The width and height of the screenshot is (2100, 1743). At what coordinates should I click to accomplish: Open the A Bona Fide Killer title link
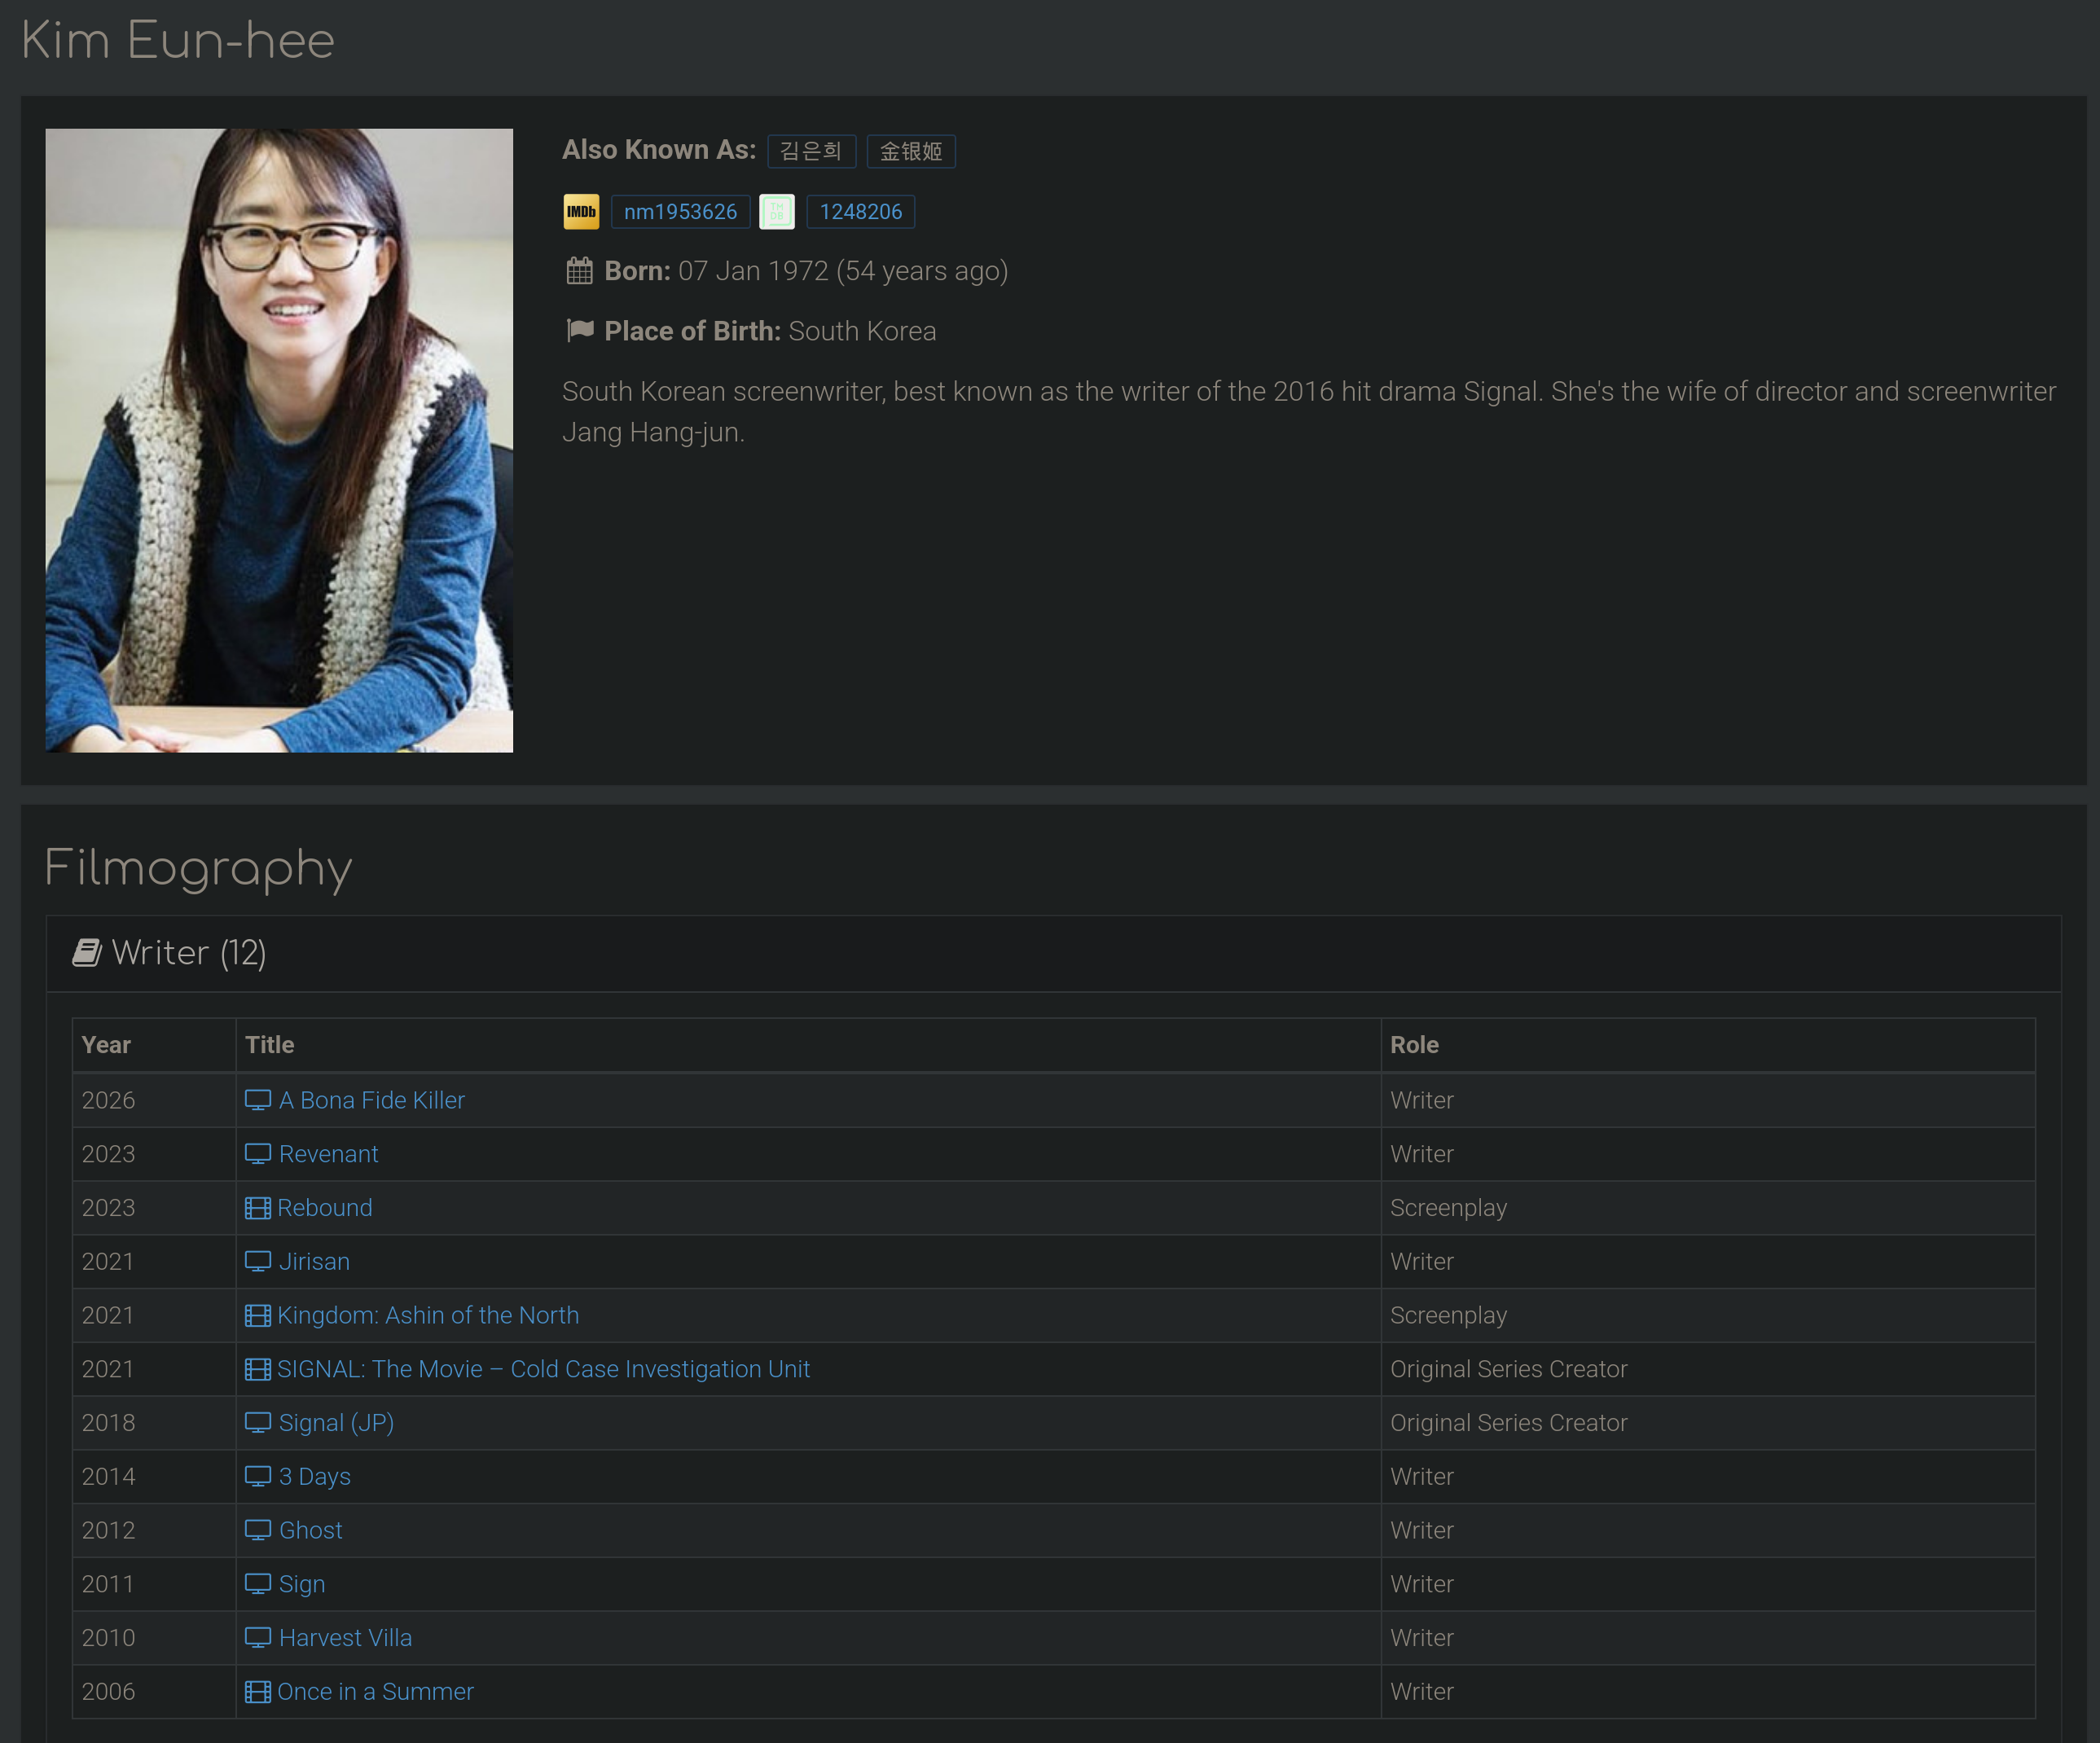coord(372,1100)
